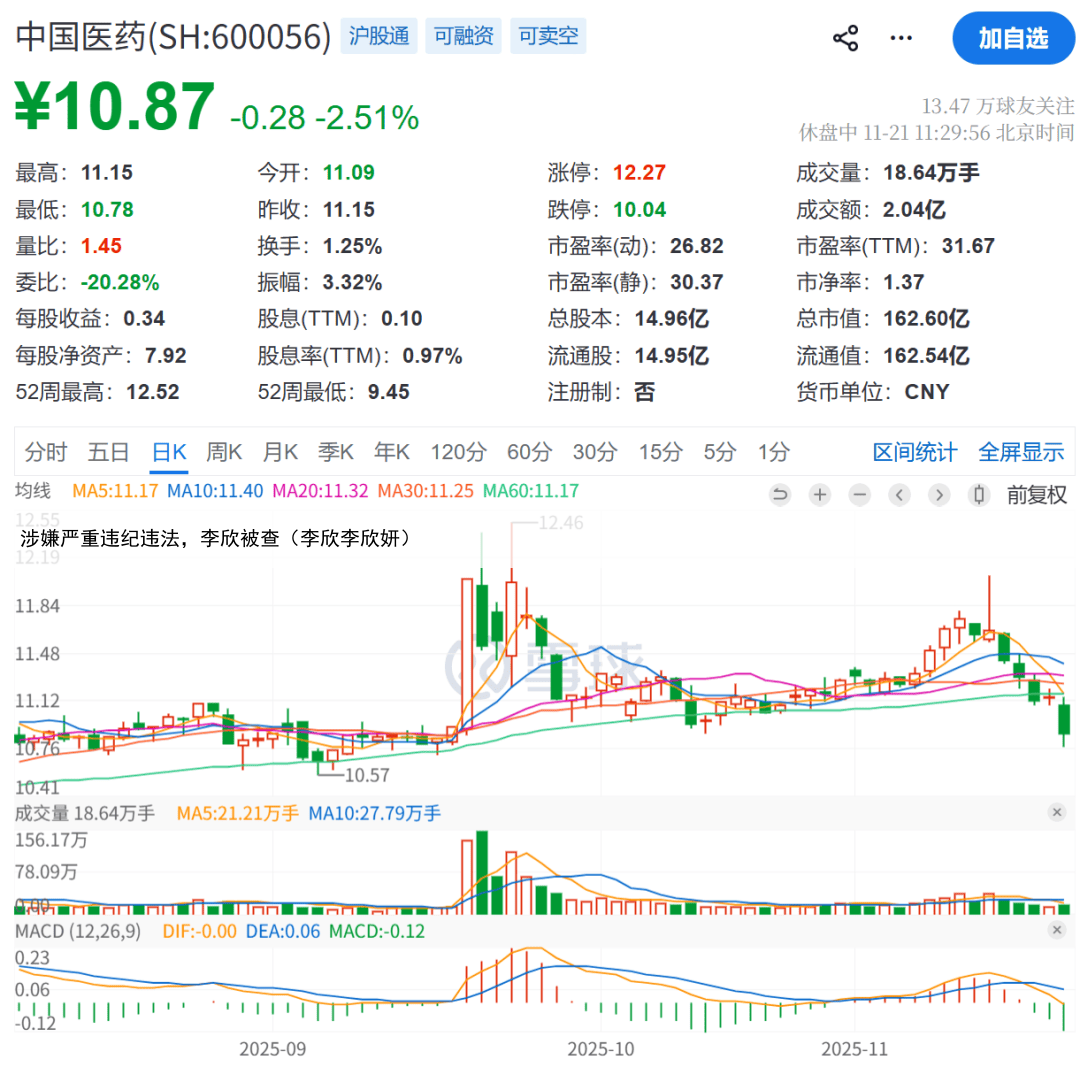The width and height of the screenshot is (1080, 1075).
Task: Click 全屏显示 to show fullscreen
Action: (x=1021, y=452)
